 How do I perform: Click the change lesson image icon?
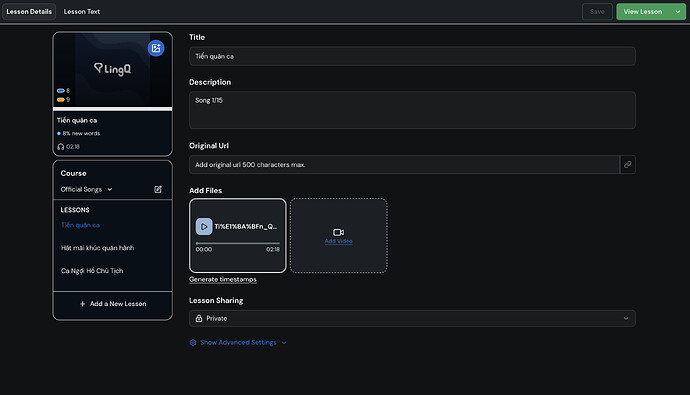coord(156,48)
